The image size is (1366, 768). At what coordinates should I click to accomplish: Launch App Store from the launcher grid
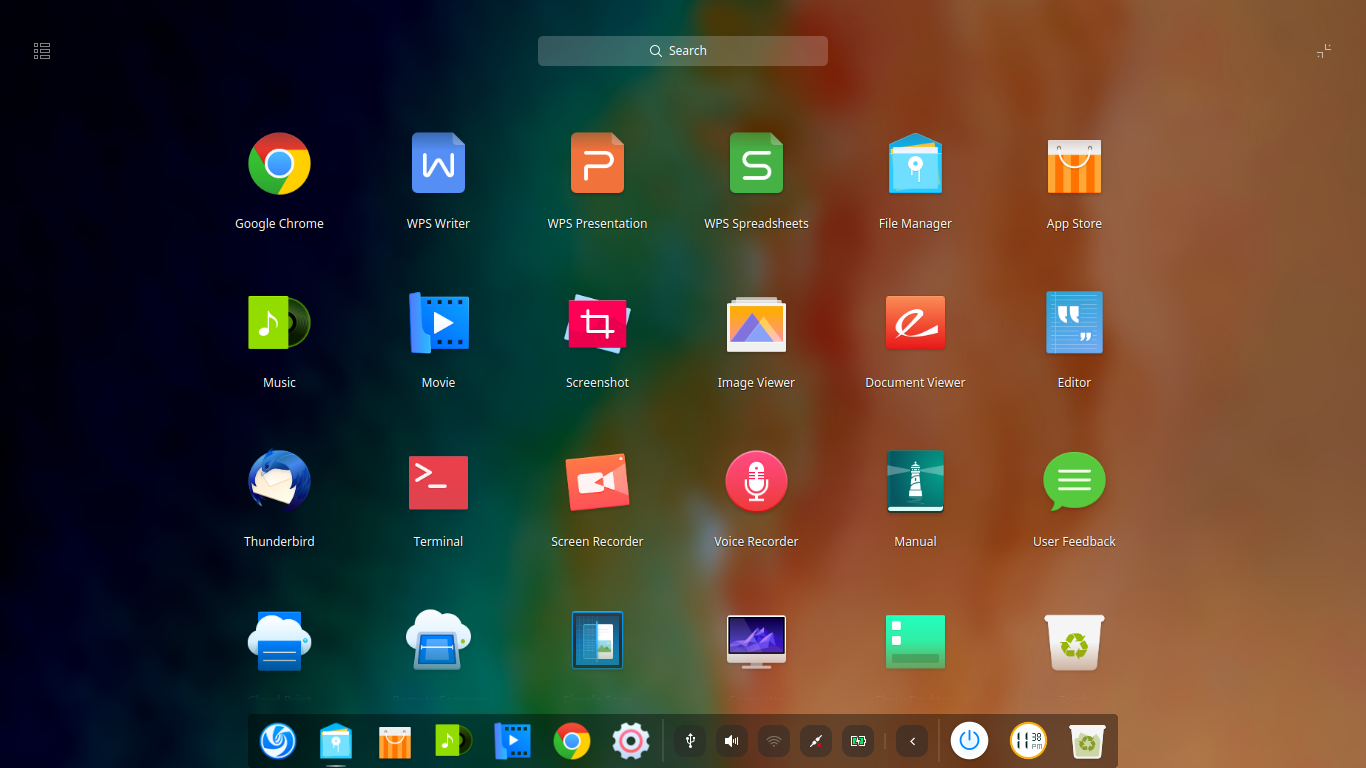[x=1074, y=166]
